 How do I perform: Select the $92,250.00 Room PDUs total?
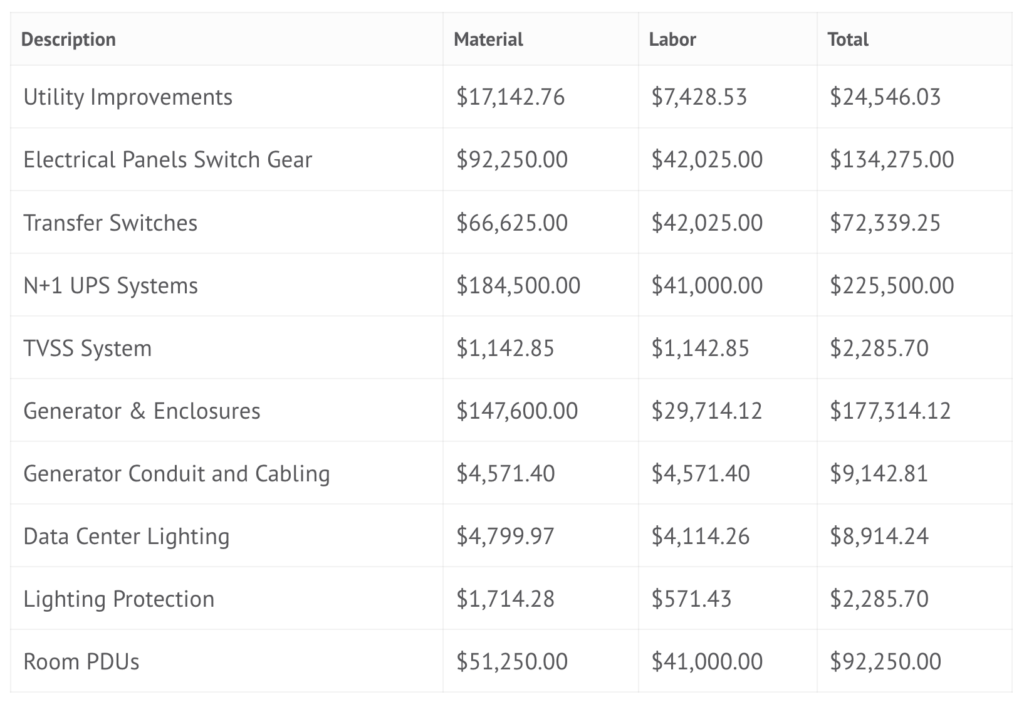click(885, 662)
